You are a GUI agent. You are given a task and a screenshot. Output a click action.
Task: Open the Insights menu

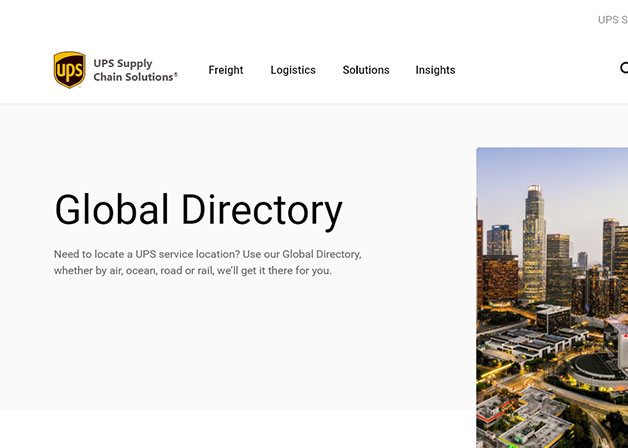point(435,70)
